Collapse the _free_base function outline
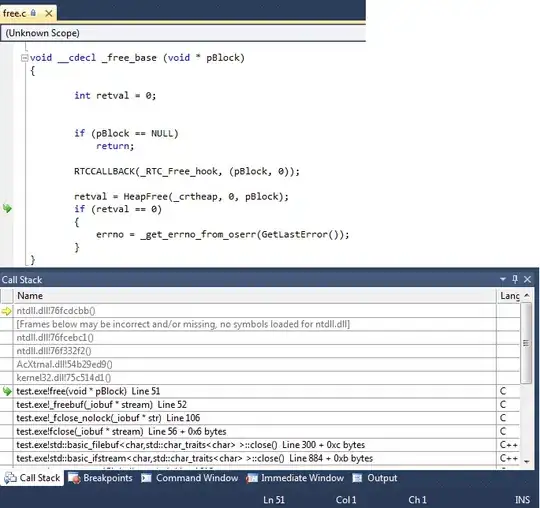The image size is (540, 508). pyautogui.click(x=24, y=58)
